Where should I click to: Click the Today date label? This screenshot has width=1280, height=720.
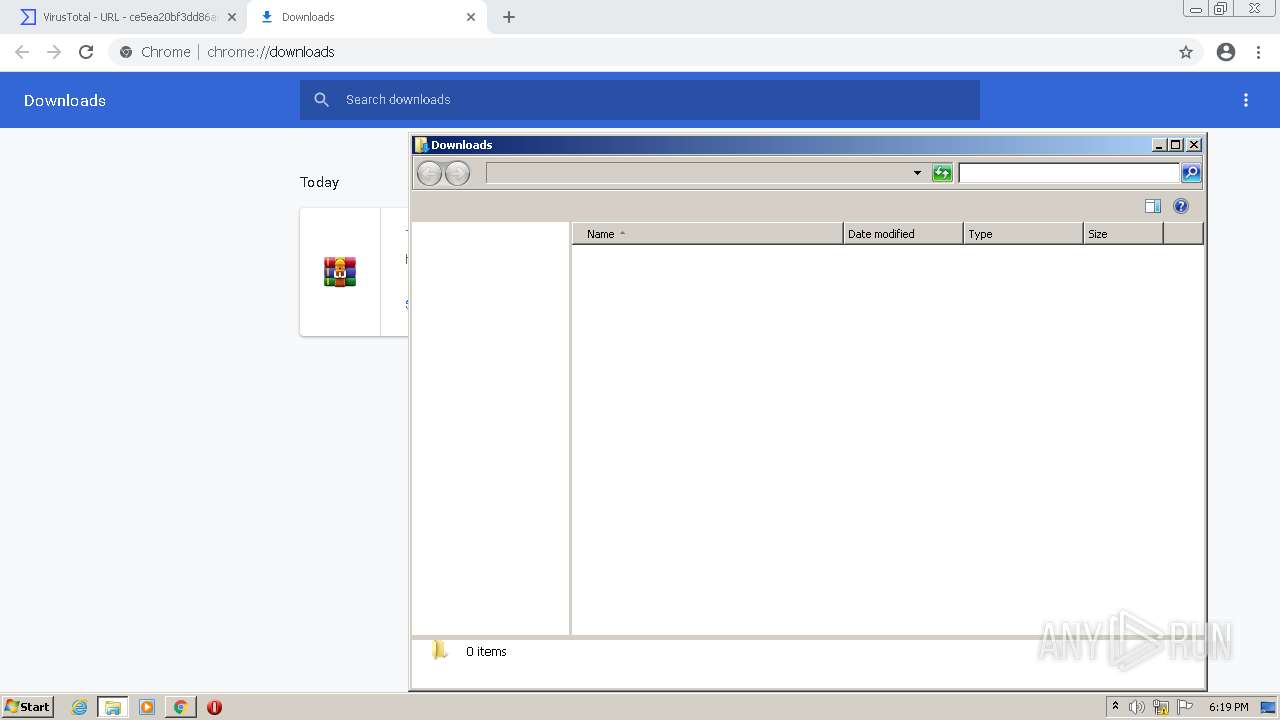point(320,182)
